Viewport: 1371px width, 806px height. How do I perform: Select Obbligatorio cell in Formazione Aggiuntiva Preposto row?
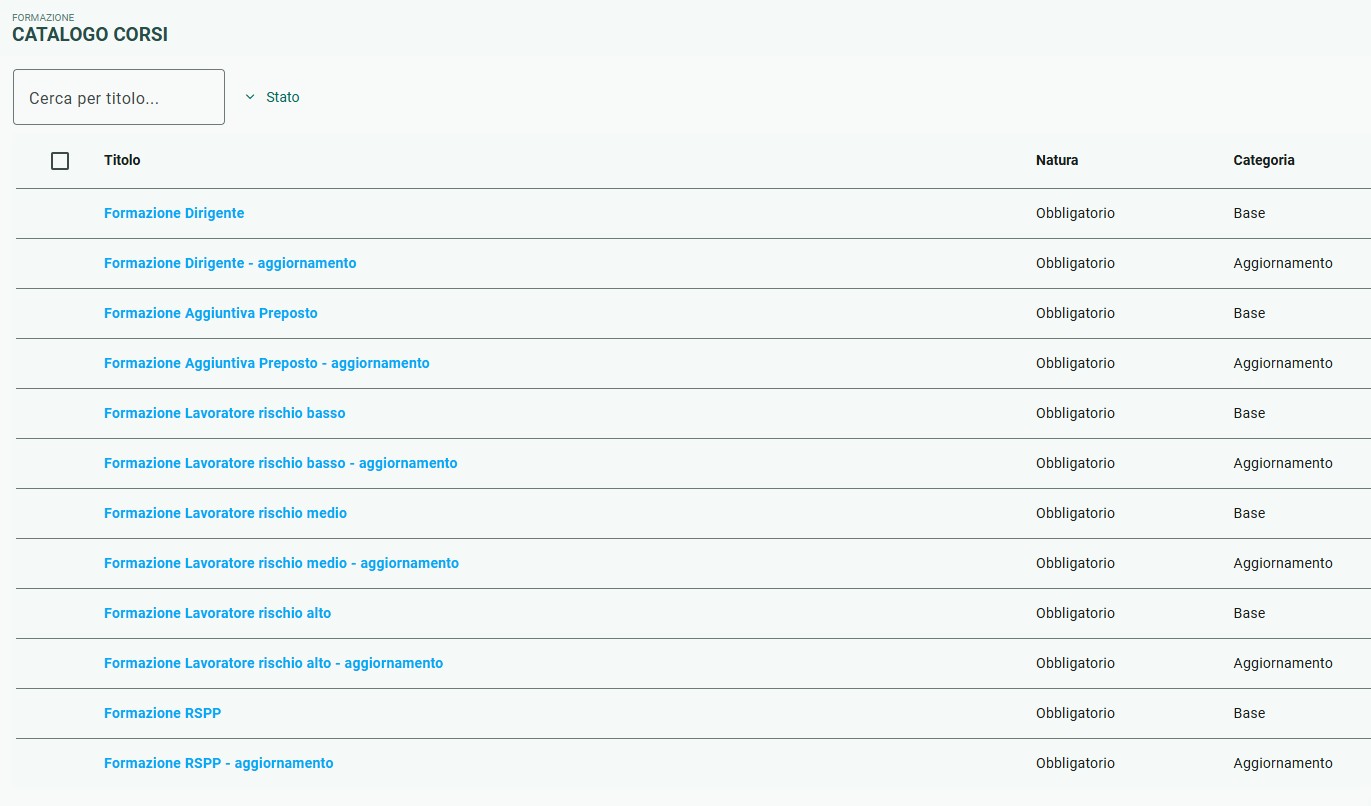(1075, 313)
